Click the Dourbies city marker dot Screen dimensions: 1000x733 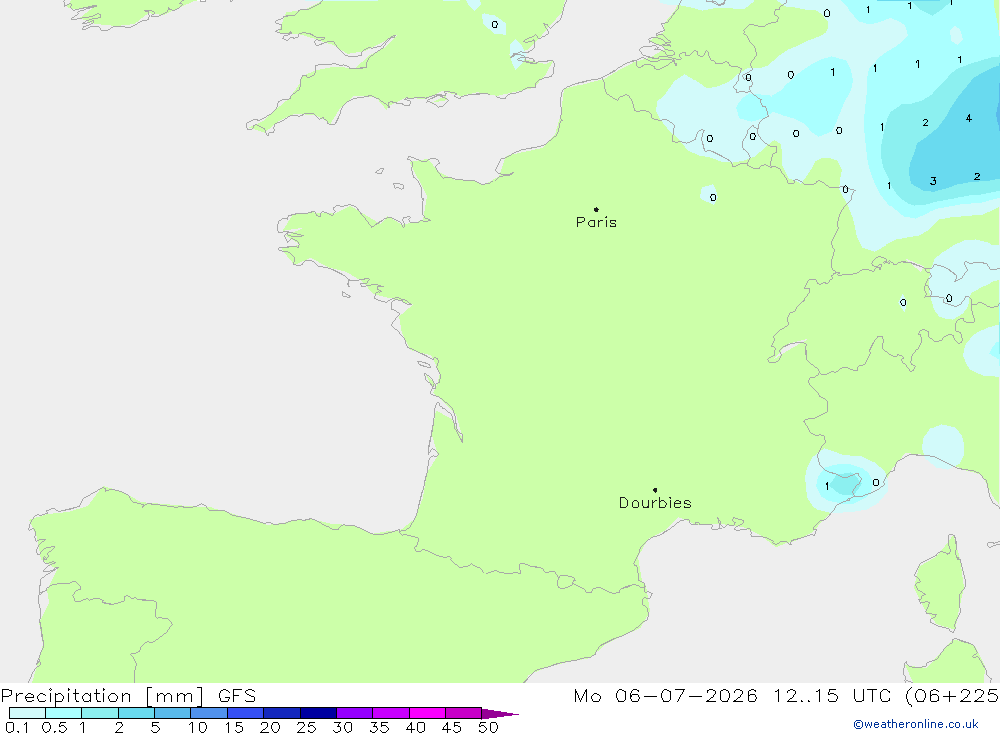pos(655,490)
